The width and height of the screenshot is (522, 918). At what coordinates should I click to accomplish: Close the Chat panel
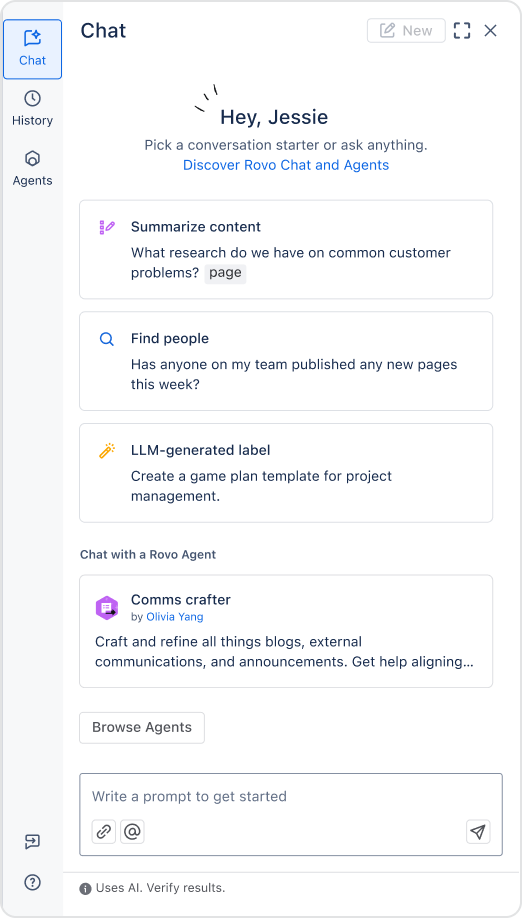490,30
